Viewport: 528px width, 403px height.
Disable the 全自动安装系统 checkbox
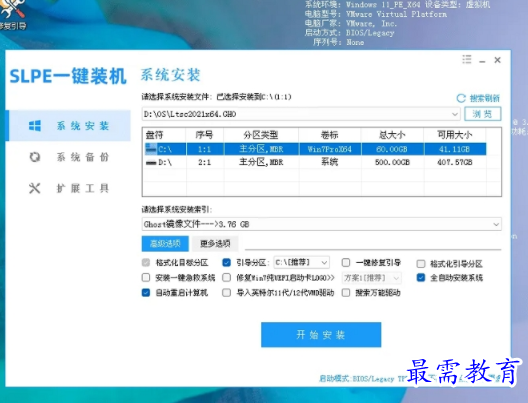[x=421, y=278]
